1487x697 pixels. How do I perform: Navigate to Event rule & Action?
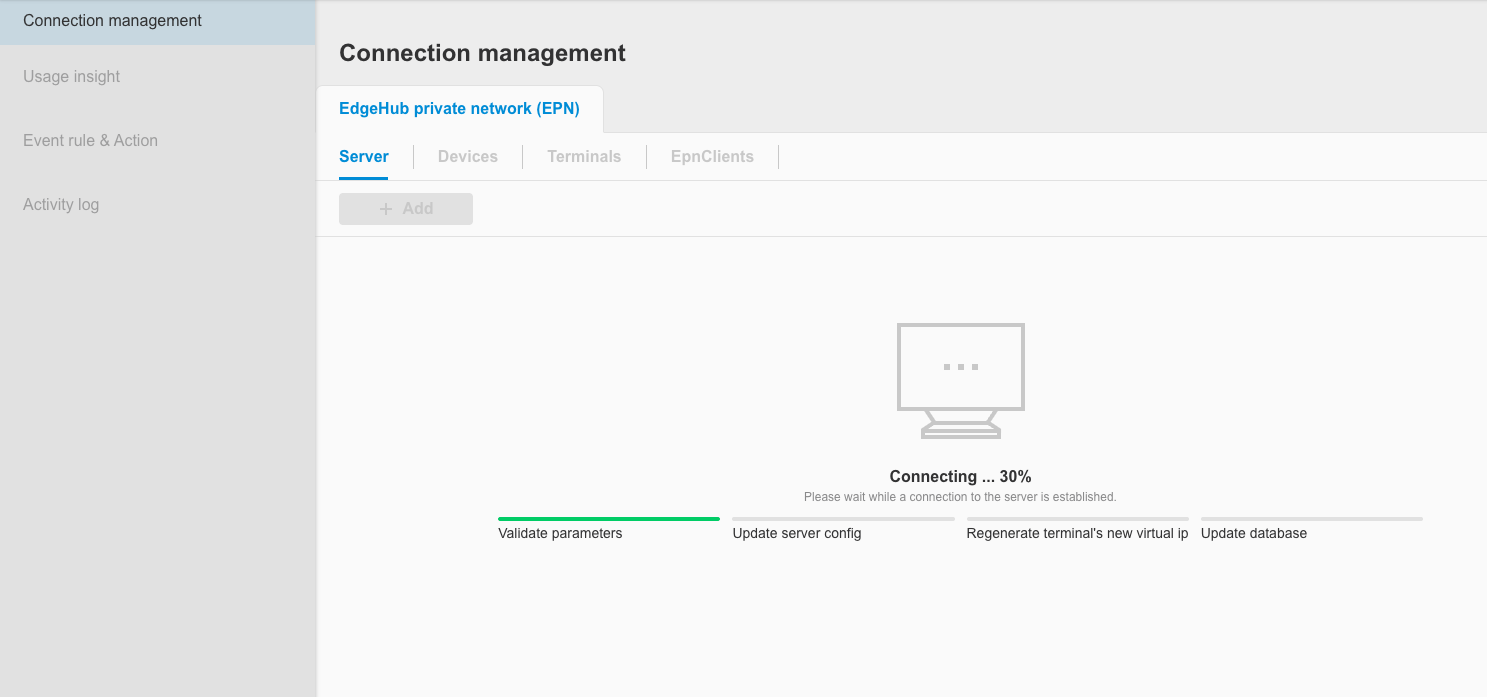point(90,140)
